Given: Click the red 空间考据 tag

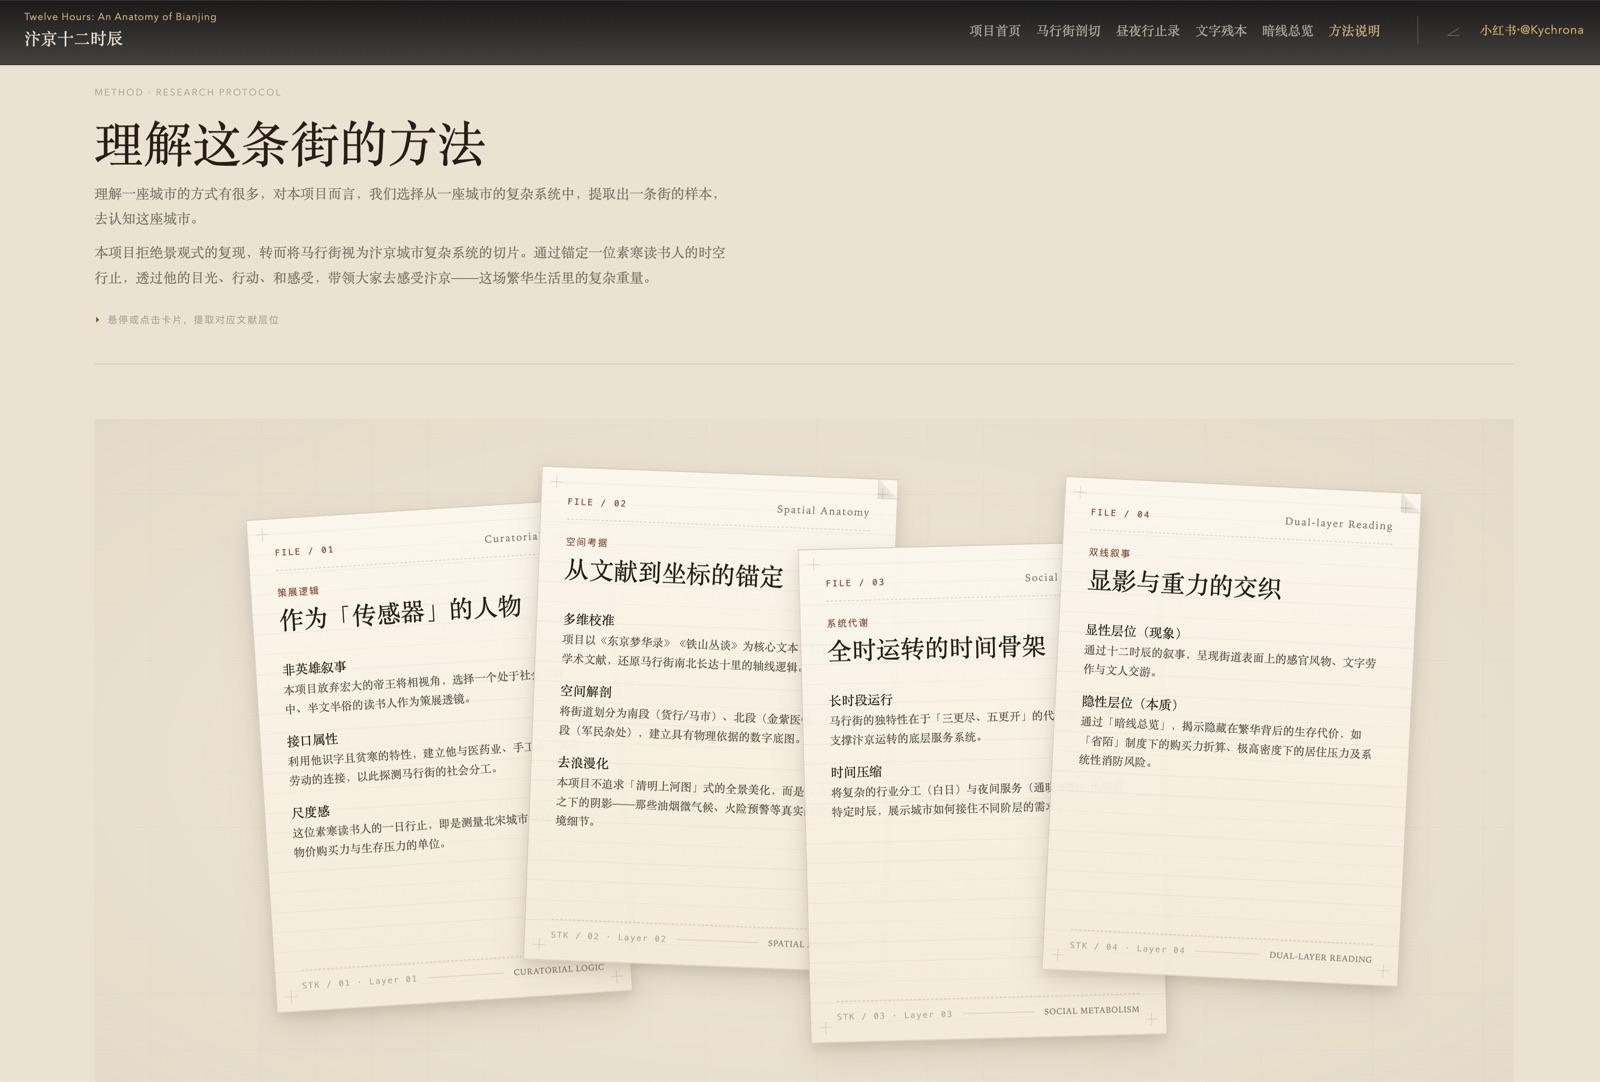Looking at the screenshot, I should tap(587, 542).
